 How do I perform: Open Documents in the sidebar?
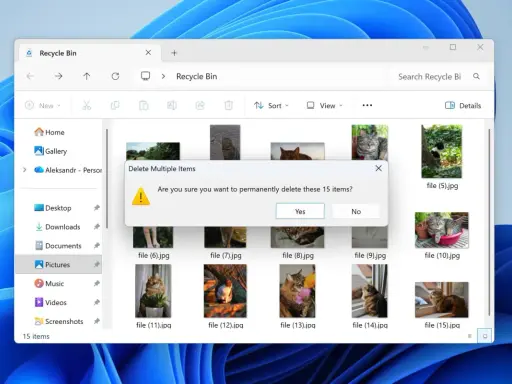[x=58, y=246]
